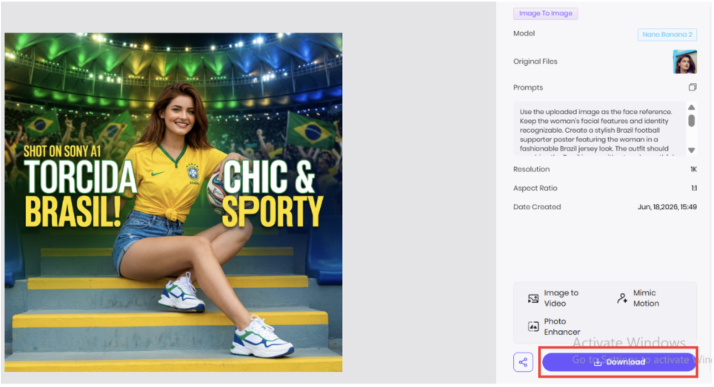Image resolution: width=714 pixels, height=387 pixels.
Task: Click the Resolution label
Action: tap(531, 169)
